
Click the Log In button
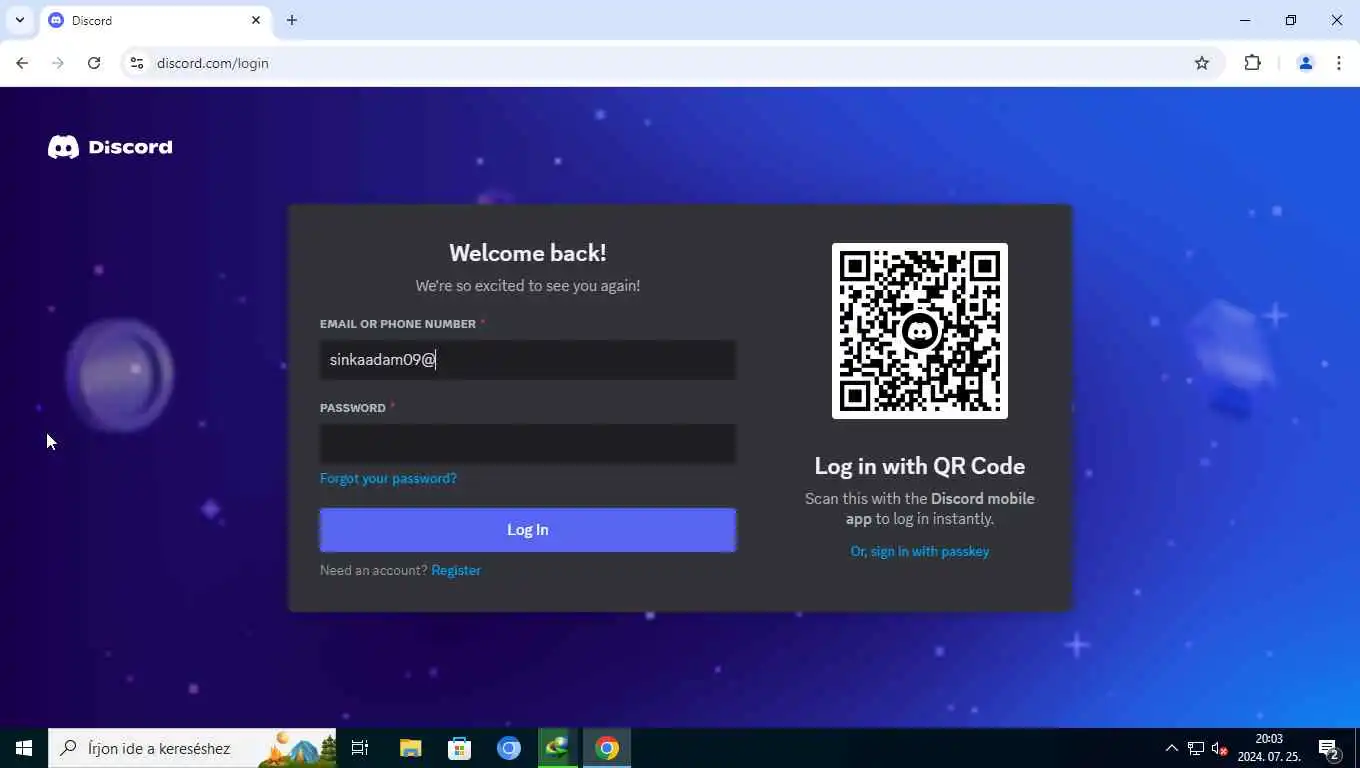[528, 530]
